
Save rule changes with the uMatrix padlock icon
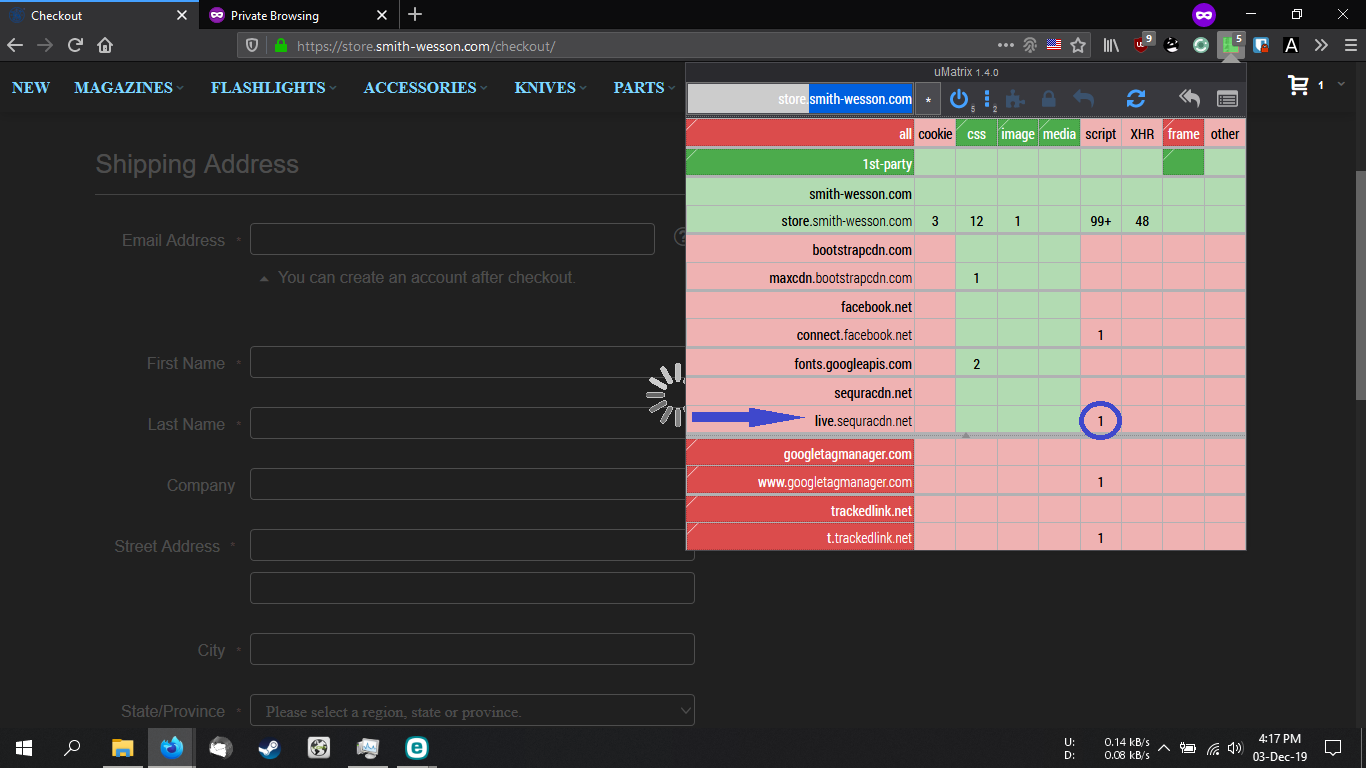[x=1049, y=99]
